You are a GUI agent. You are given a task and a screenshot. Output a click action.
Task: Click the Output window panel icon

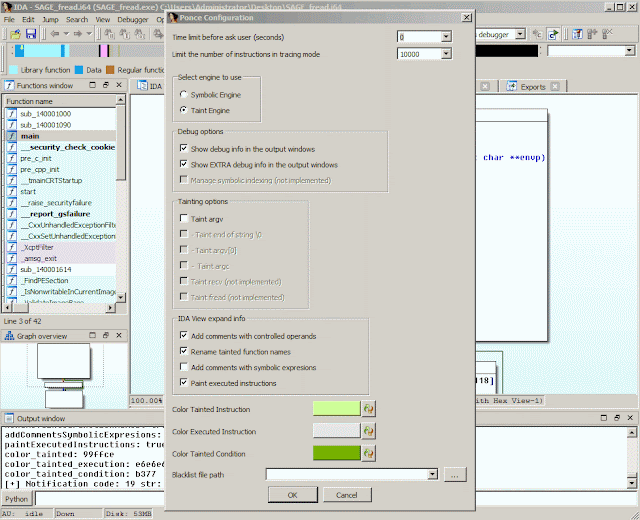[9, 418]
